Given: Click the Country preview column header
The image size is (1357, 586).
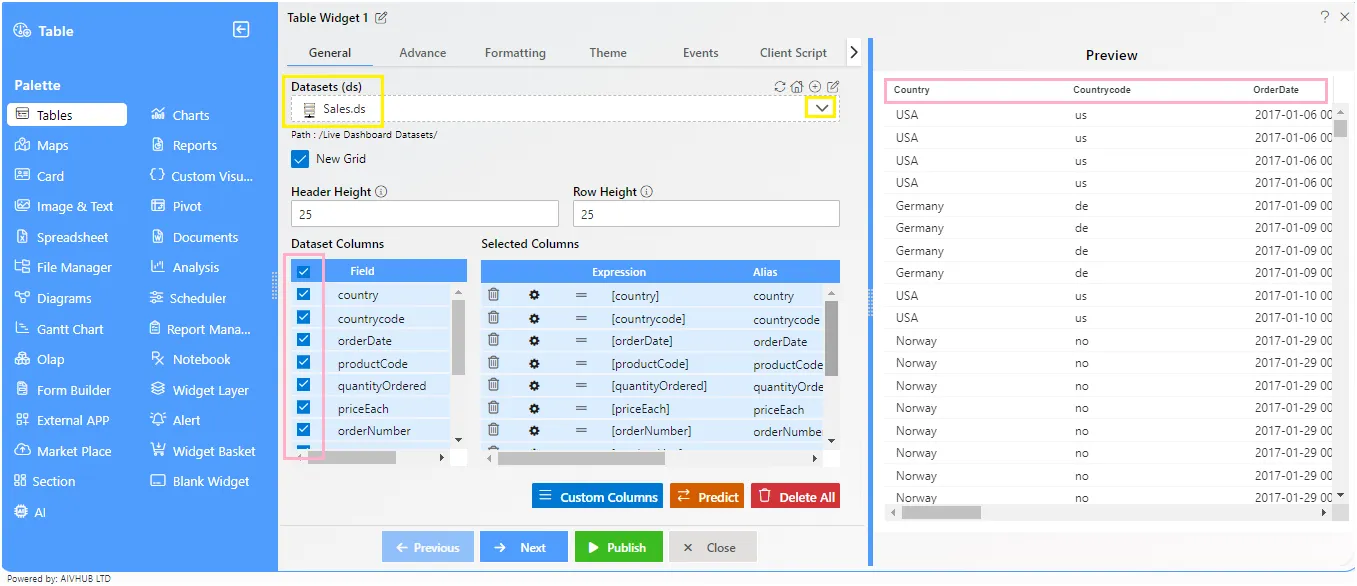Looking at the screenshot, I should (912, 90).
